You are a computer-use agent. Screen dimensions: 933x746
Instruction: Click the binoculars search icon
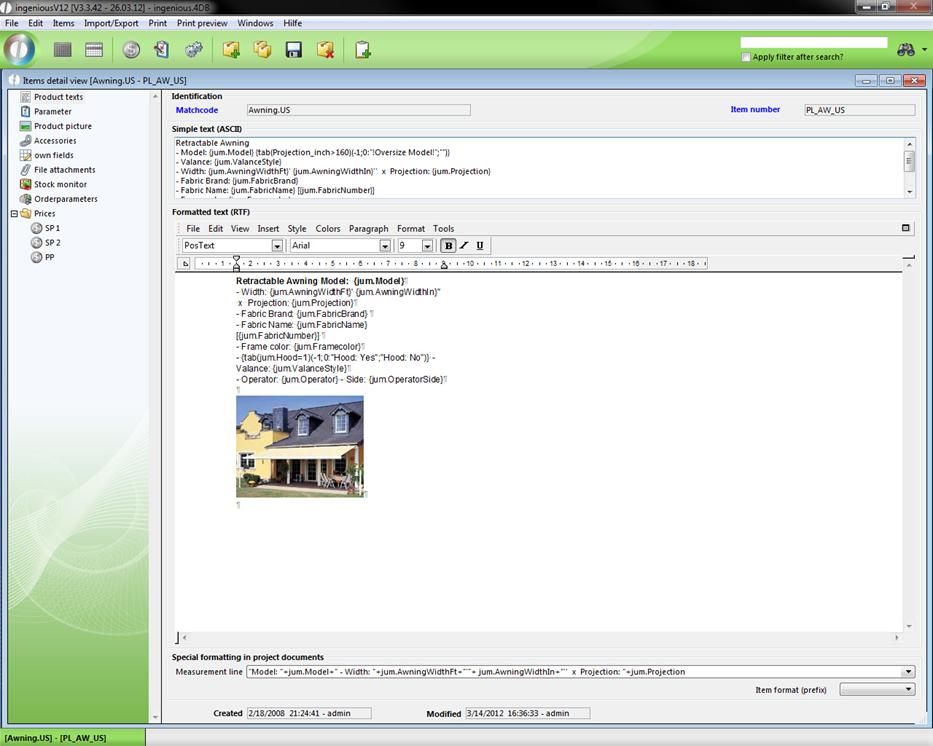click(x=906, y=50)
